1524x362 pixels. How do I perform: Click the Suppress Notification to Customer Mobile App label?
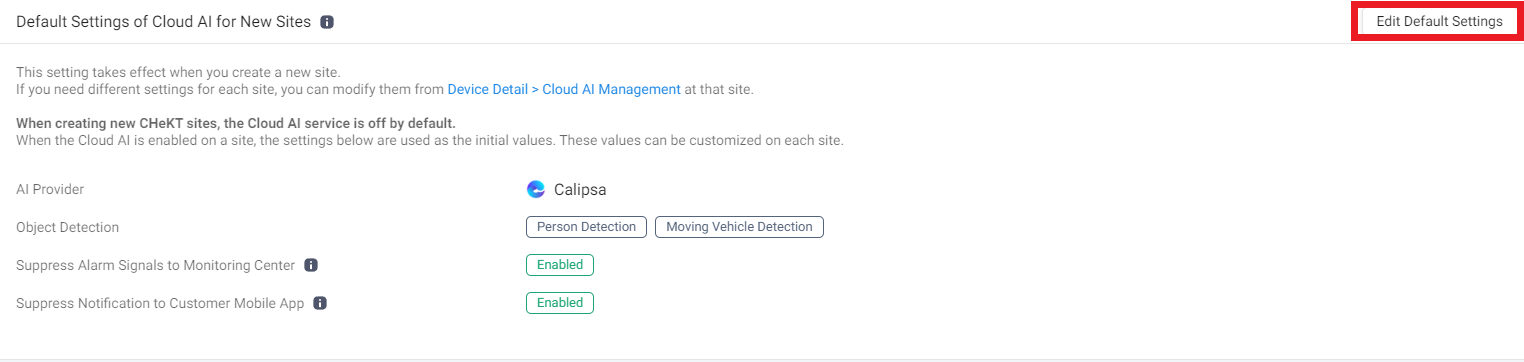(x=160, y=303)
